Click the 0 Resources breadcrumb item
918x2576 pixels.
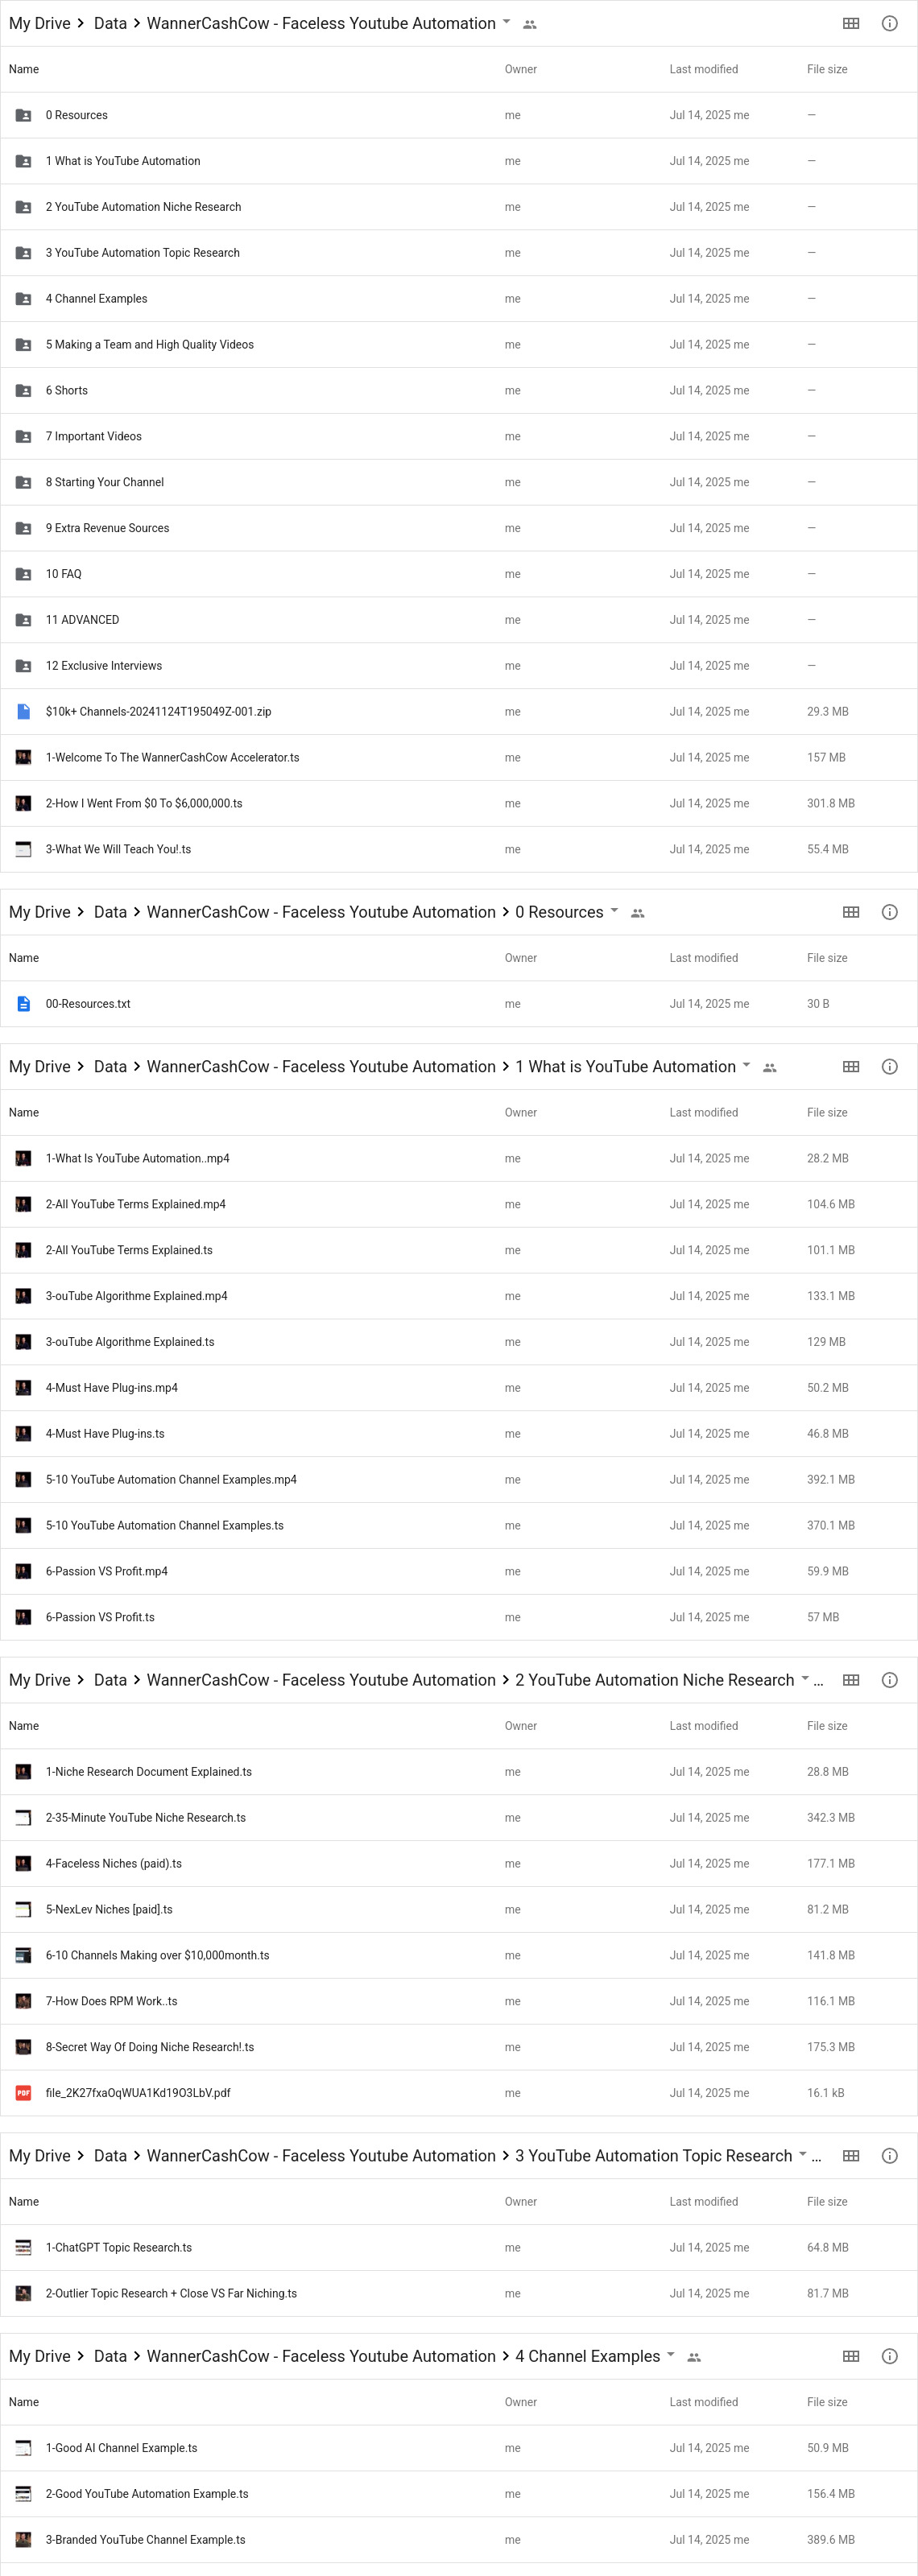tap(559, 912)
